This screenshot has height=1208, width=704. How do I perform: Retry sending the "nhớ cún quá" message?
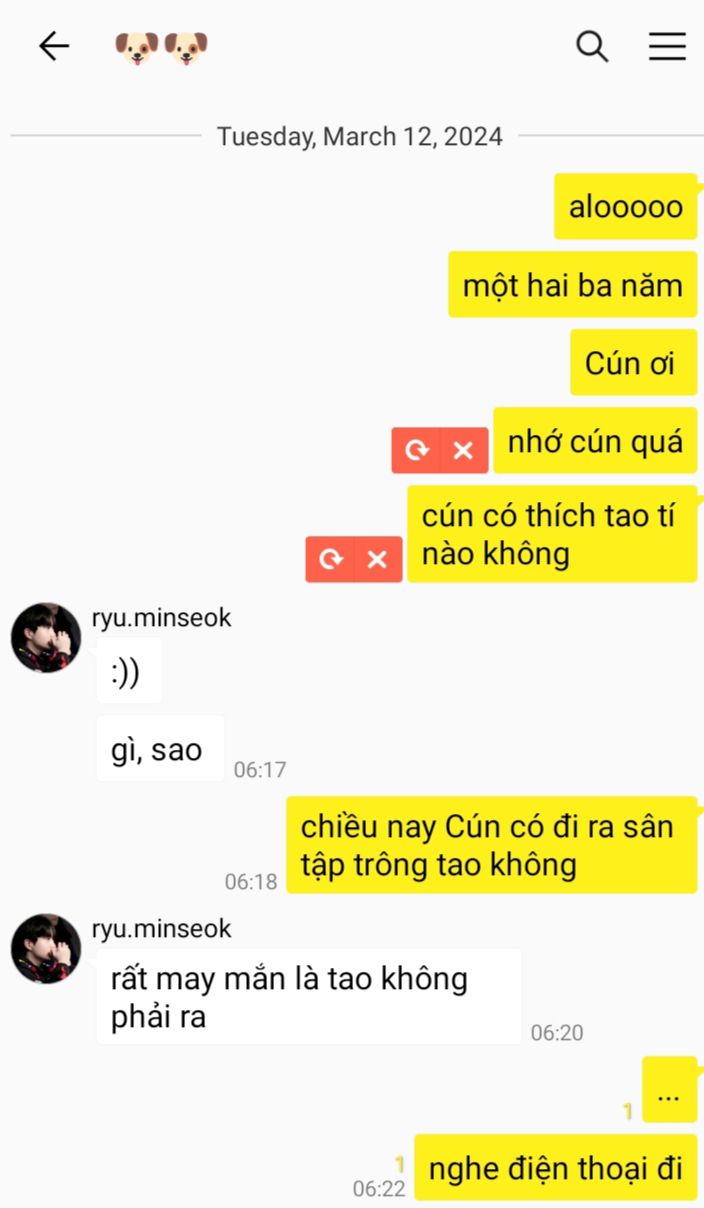pyautogui.click(x=416, y=450)
